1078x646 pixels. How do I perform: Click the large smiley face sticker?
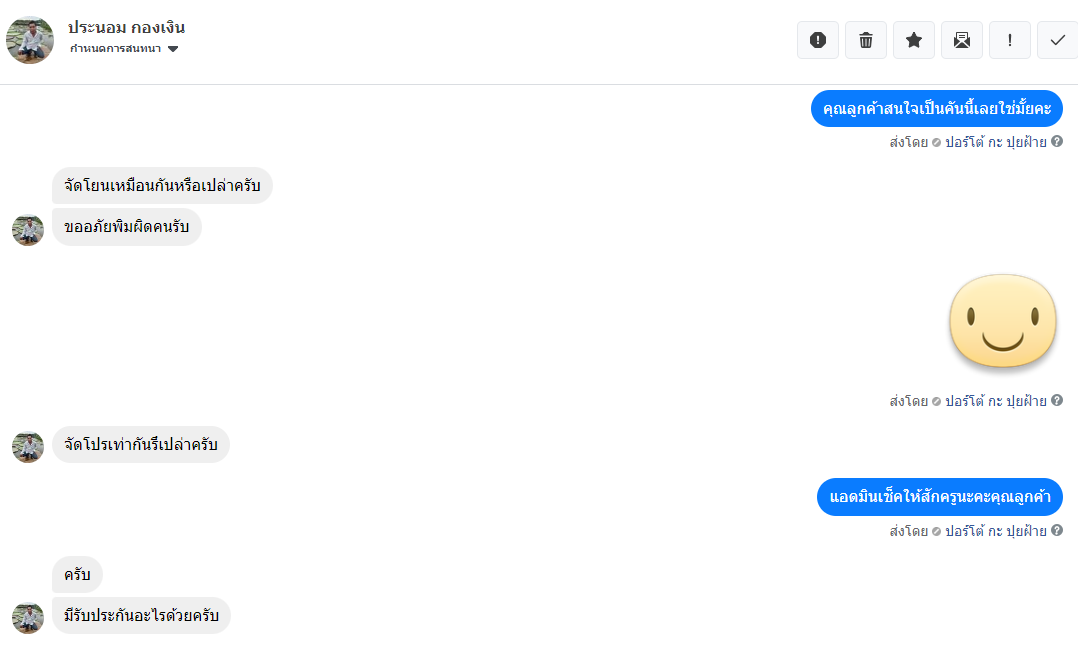pyautogui.click(x=1002, y=320)
